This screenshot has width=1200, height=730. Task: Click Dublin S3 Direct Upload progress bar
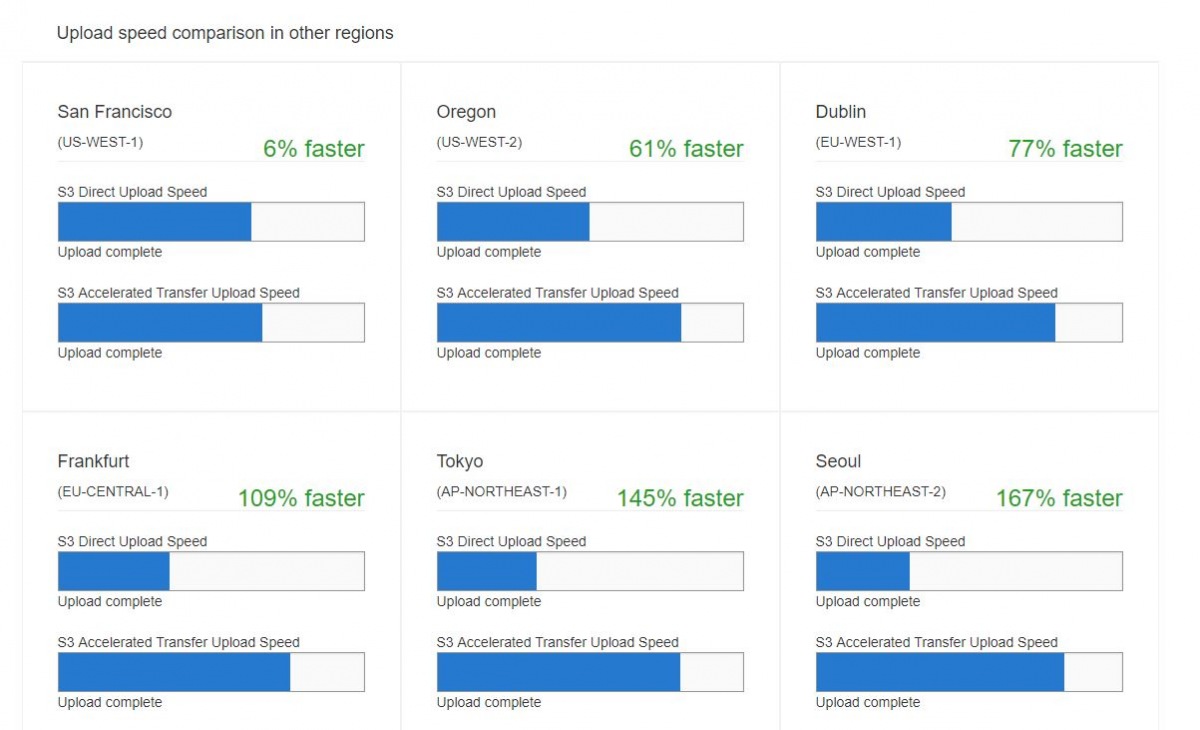pos(969,222)
